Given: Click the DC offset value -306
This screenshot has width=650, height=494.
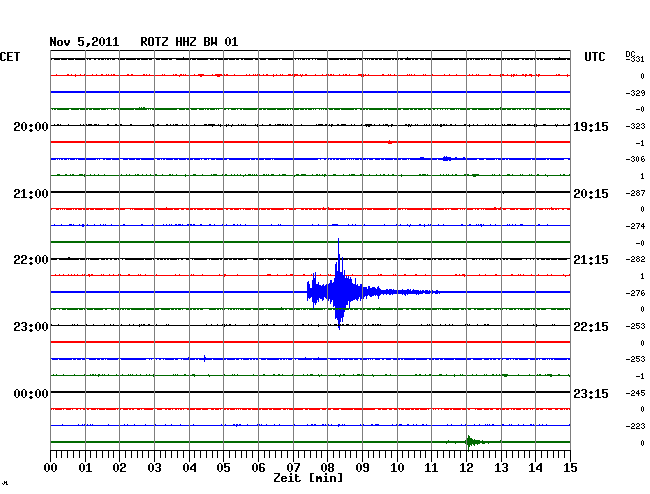Looking at the screenshot, I should 635,159.
